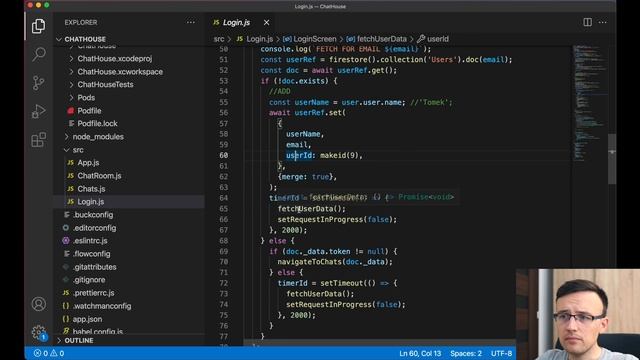Open editor more actions ellipsis
Viewport: 640px width, 360px height.
[x=602, y=22]
